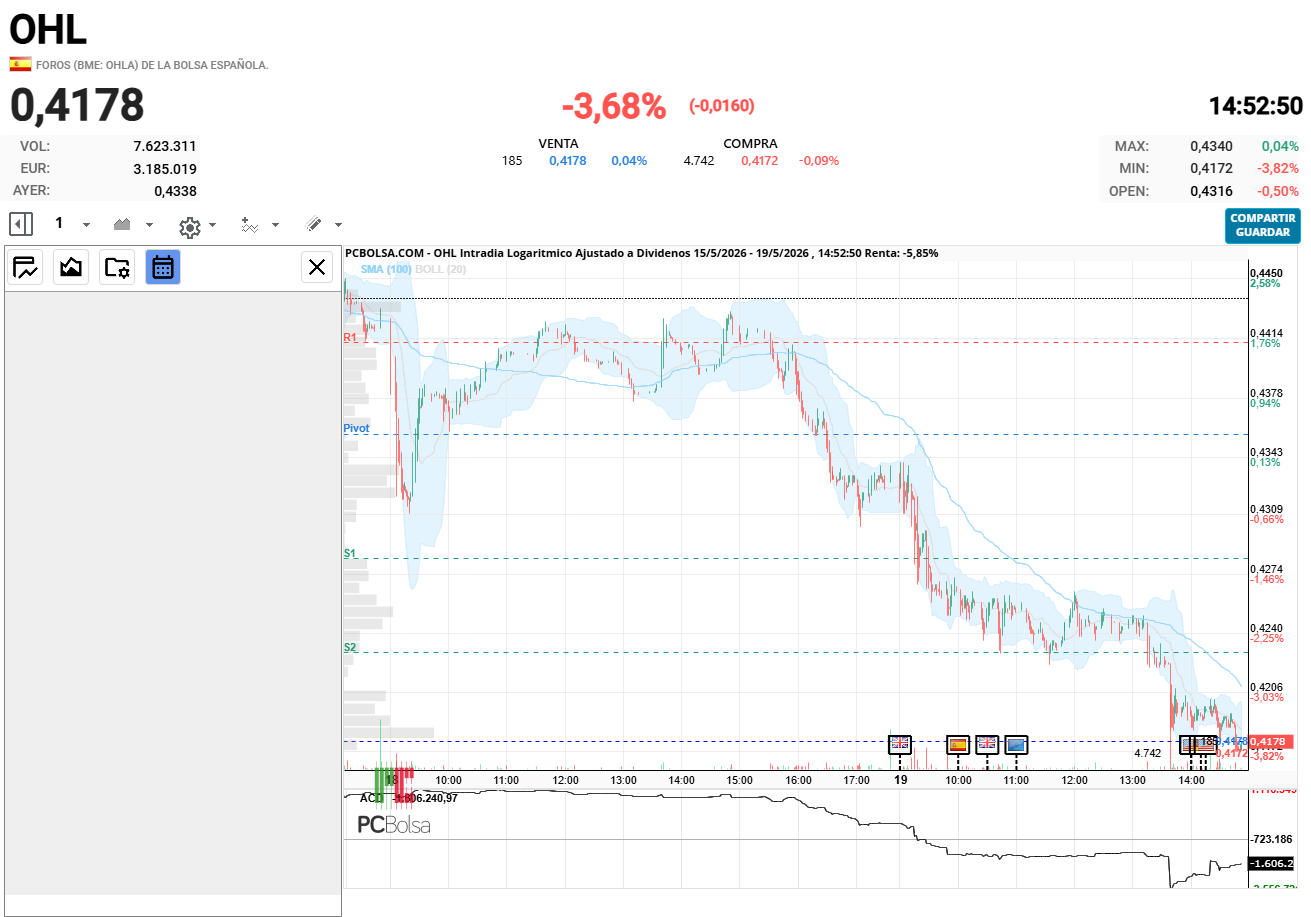1311x917 pixels.
Task: Expand the indicators dropdown arrow
Action: tap(275, 225)
